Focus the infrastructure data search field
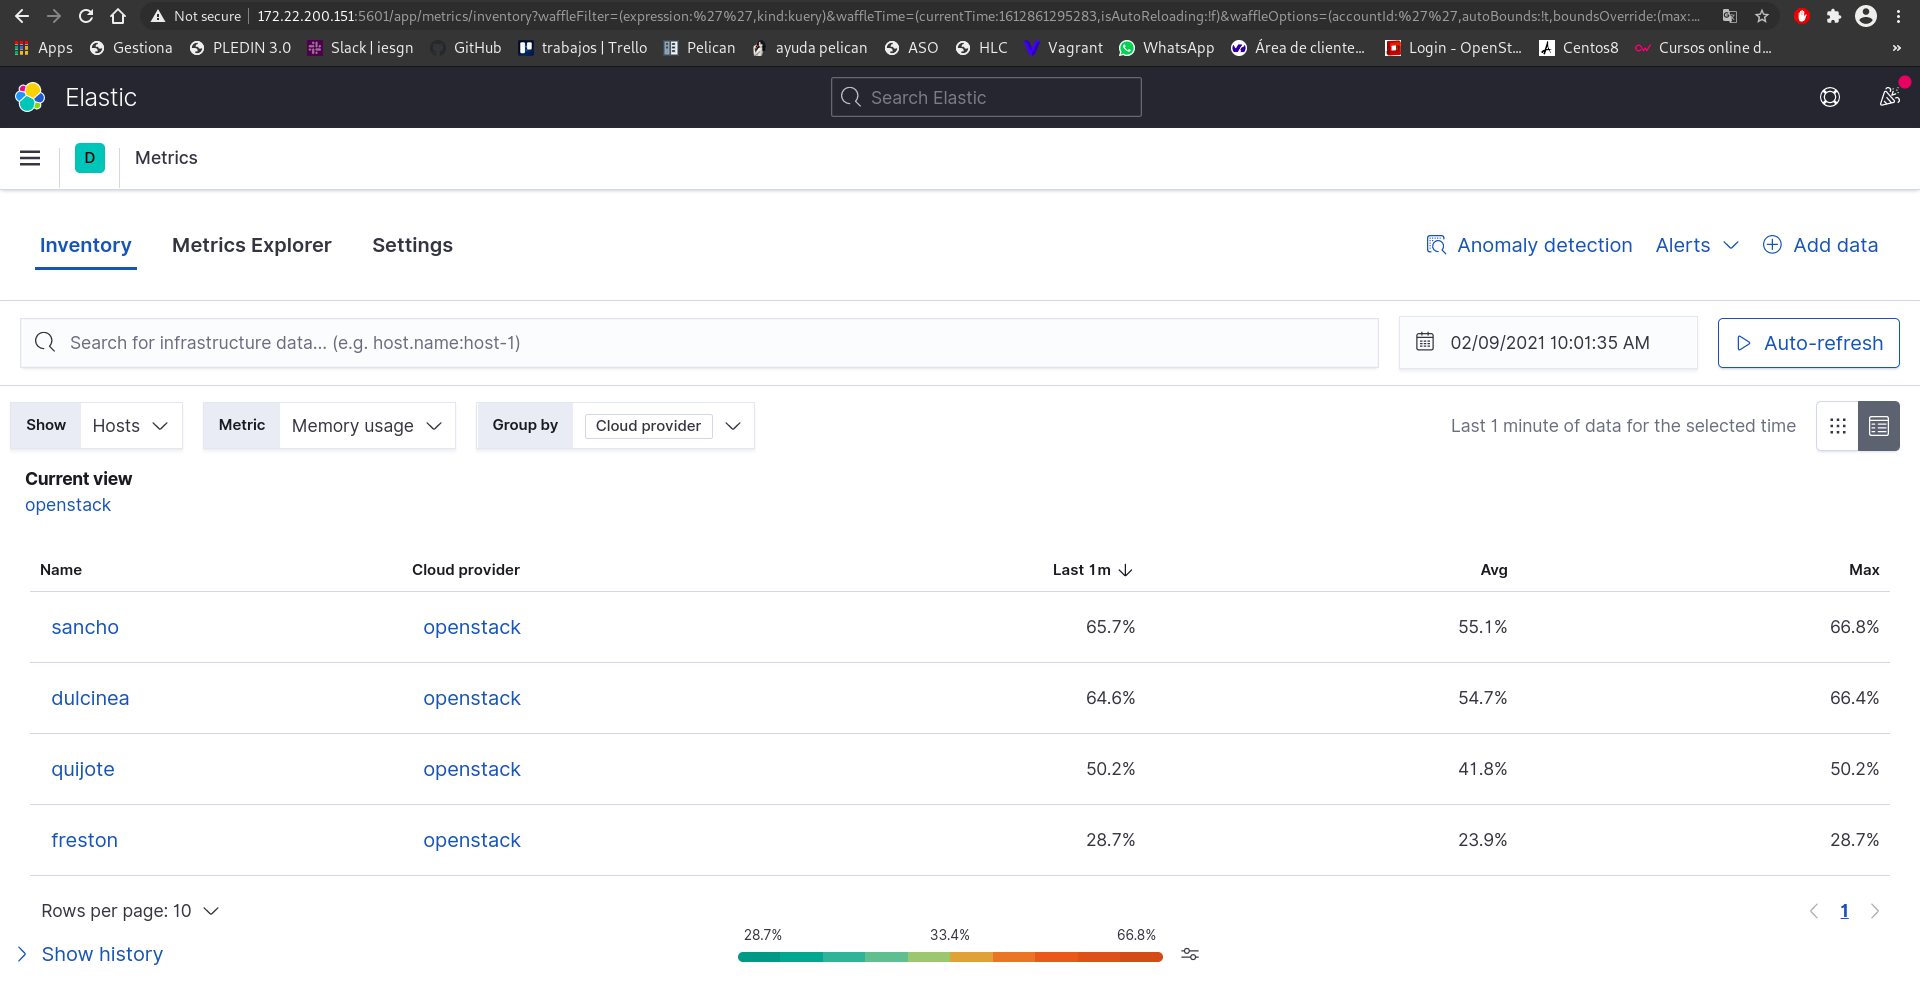This screenshot has width=1920, height=984. pyautogui.click(x=700, y=343)
